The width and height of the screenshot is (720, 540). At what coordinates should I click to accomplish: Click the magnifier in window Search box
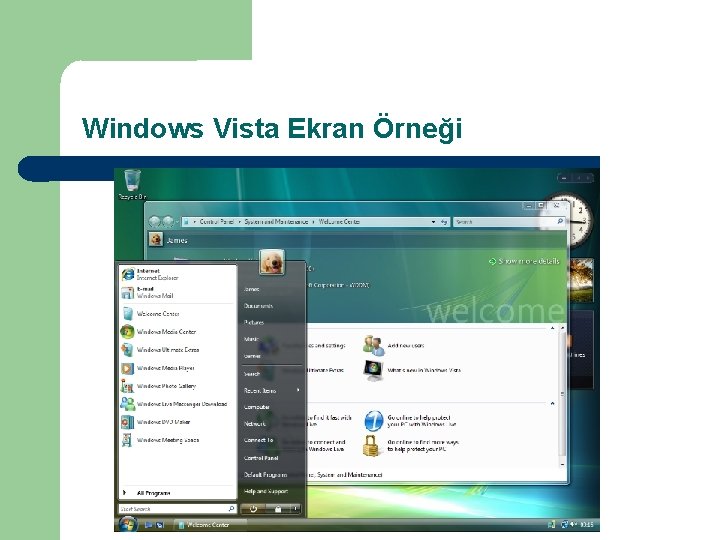pyautogui.click(x=560, y=221)
